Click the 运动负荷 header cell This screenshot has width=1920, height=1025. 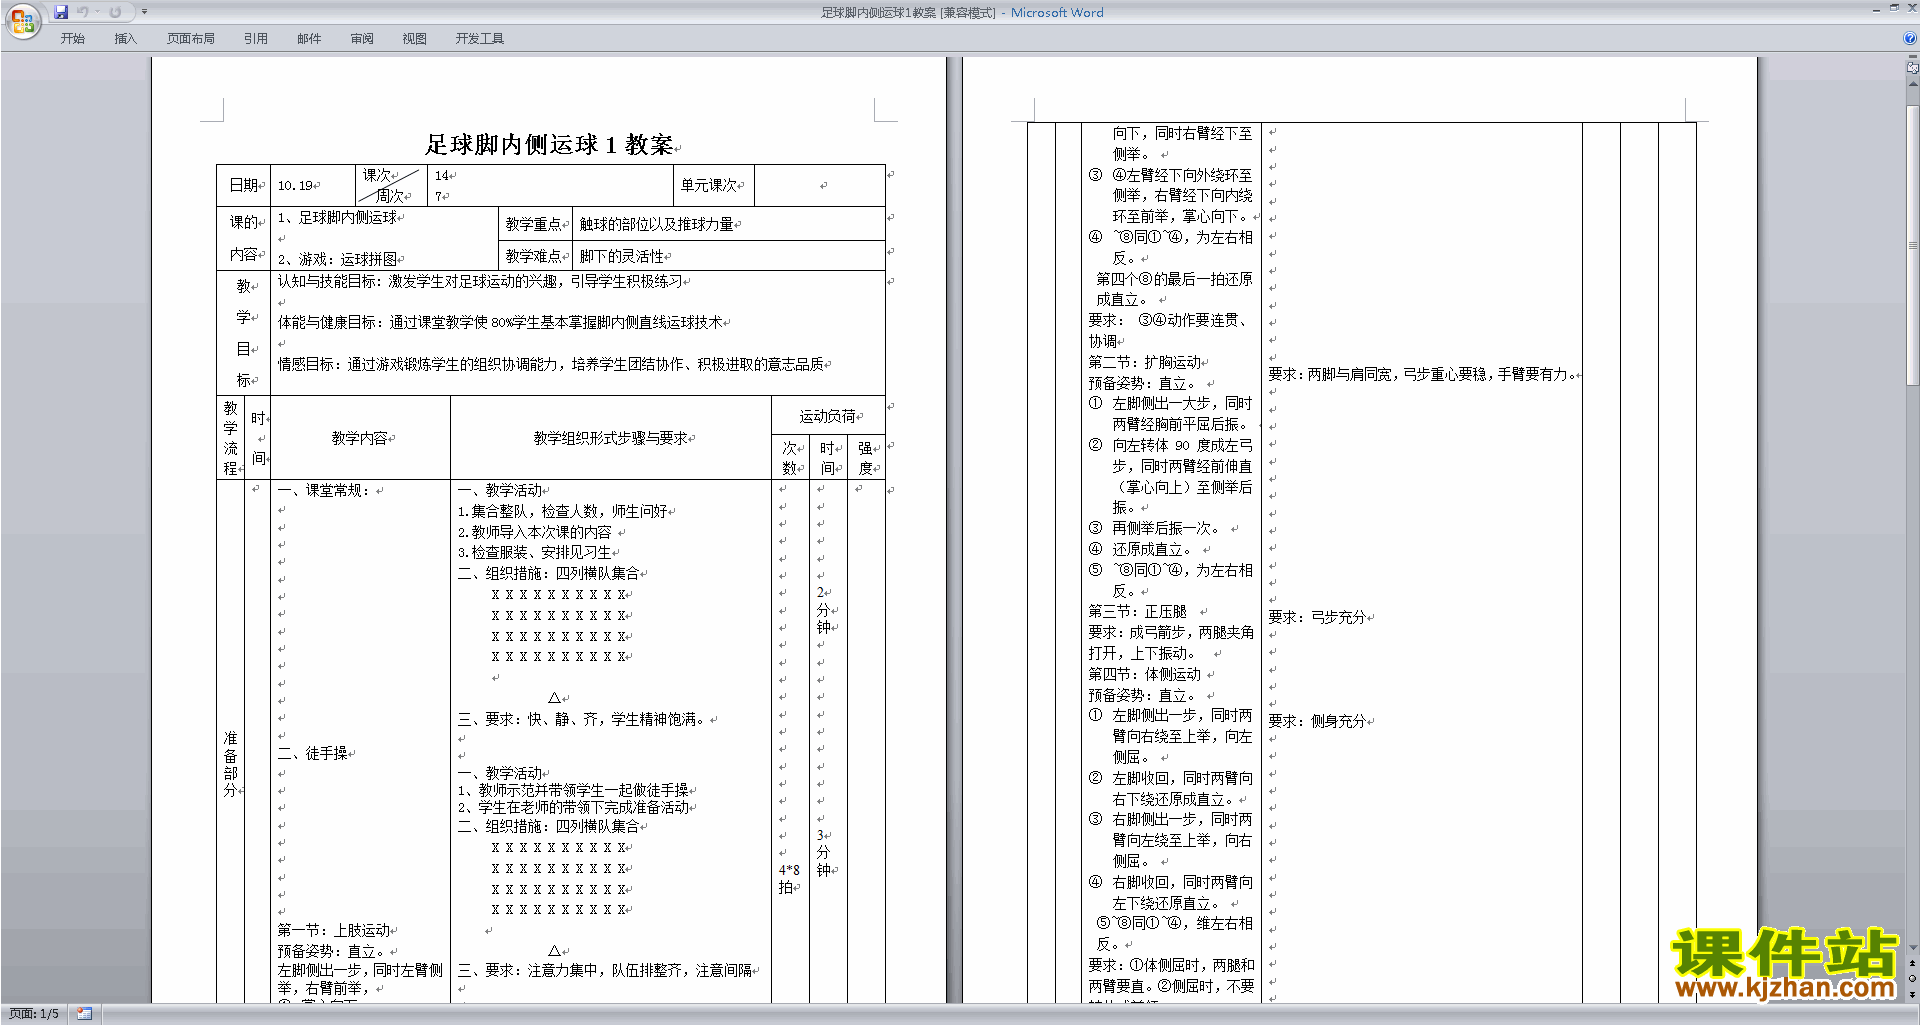(x=827, y=416)
